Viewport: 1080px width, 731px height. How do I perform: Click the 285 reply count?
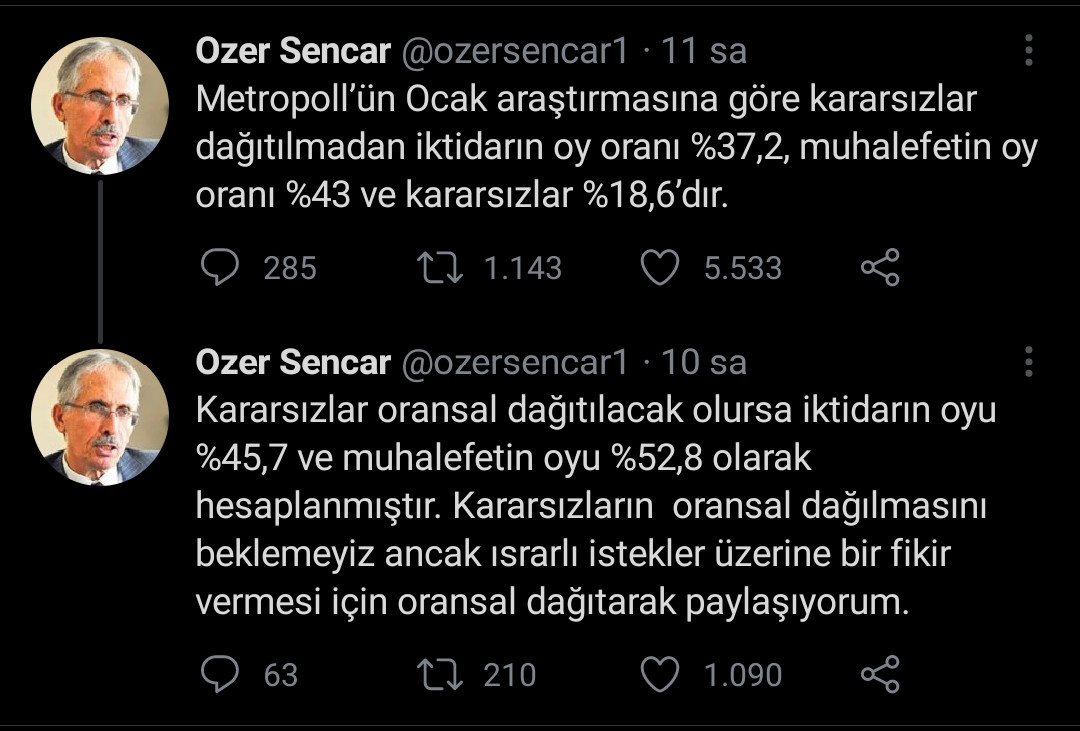click(289, 266)
